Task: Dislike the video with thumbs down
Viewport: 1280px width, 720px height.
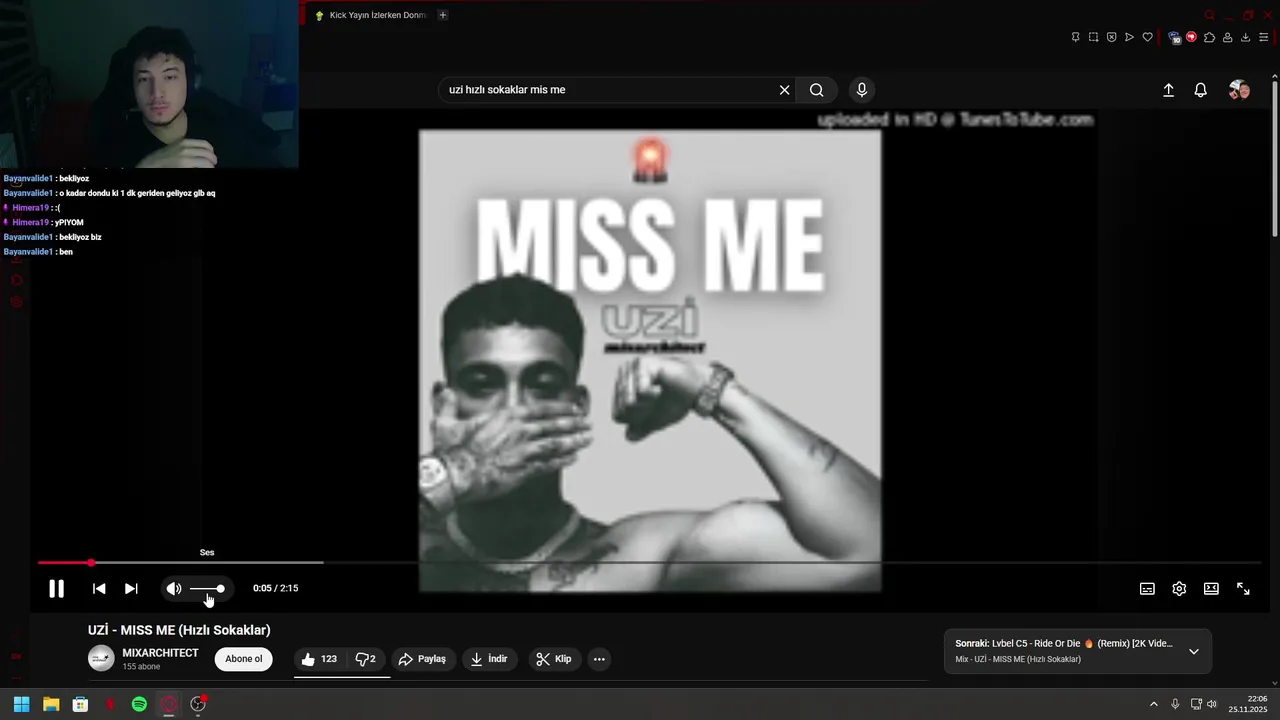Action: (366, 659)
